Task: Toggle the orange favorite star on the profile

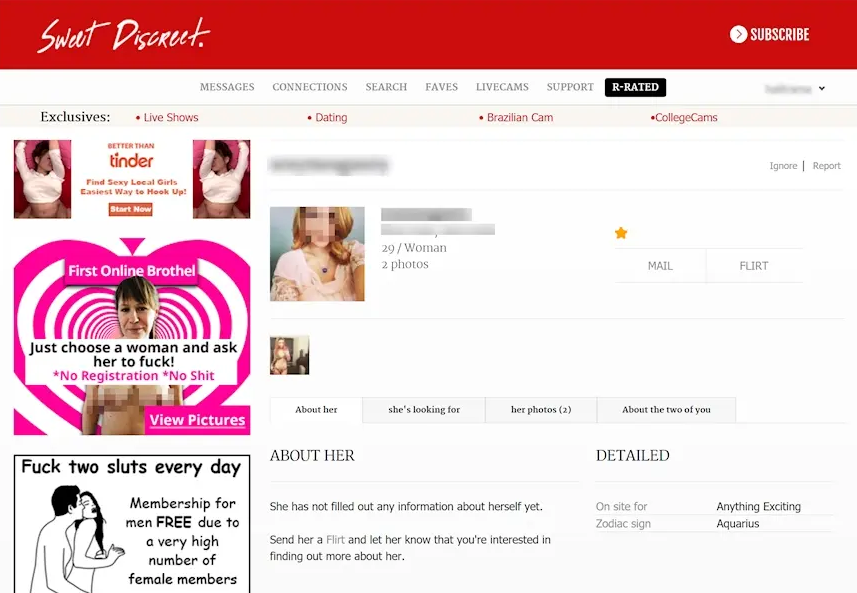Action: click(x=621, y=232)
